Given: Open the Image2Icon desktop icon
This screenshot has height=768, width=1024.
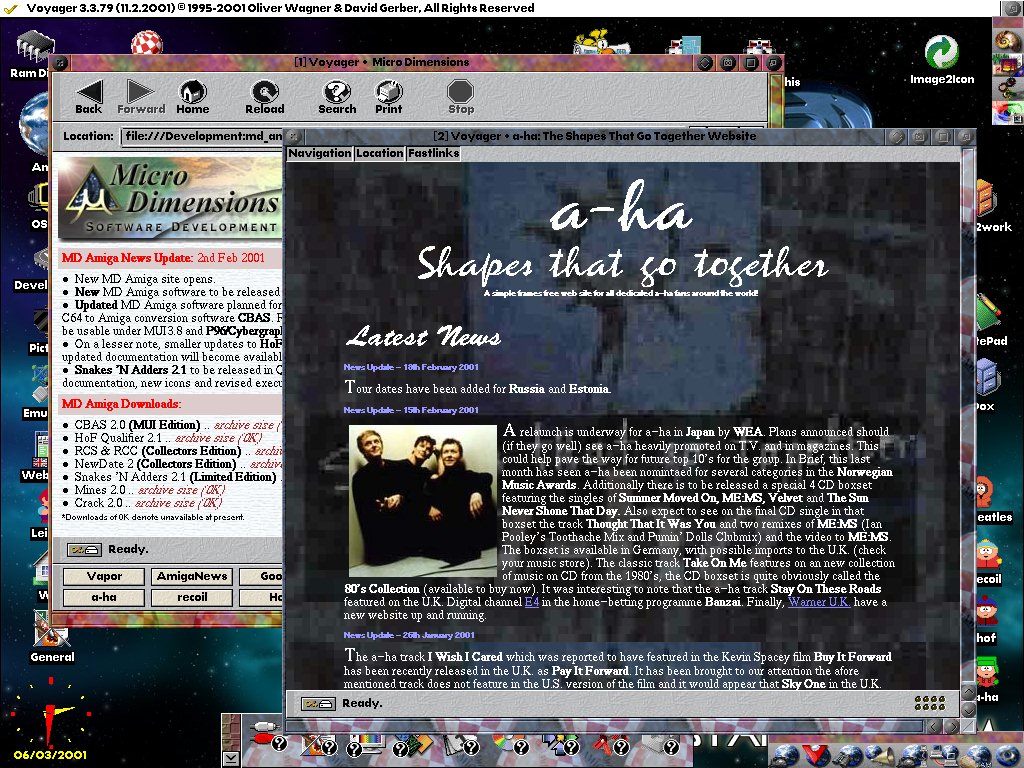Looking at the screenshot, I should (941, 59).
